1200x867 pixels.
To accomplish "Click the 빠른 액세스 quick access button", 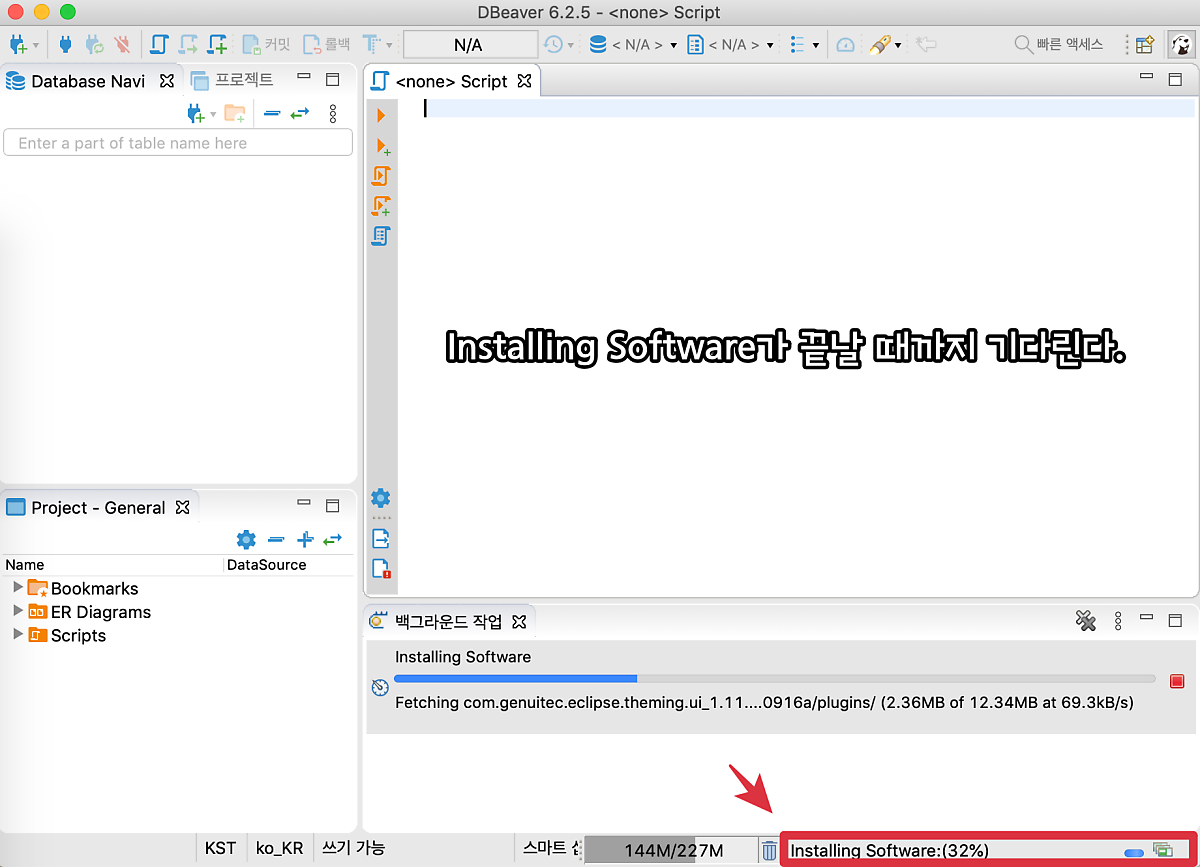I will (1058, 44).
